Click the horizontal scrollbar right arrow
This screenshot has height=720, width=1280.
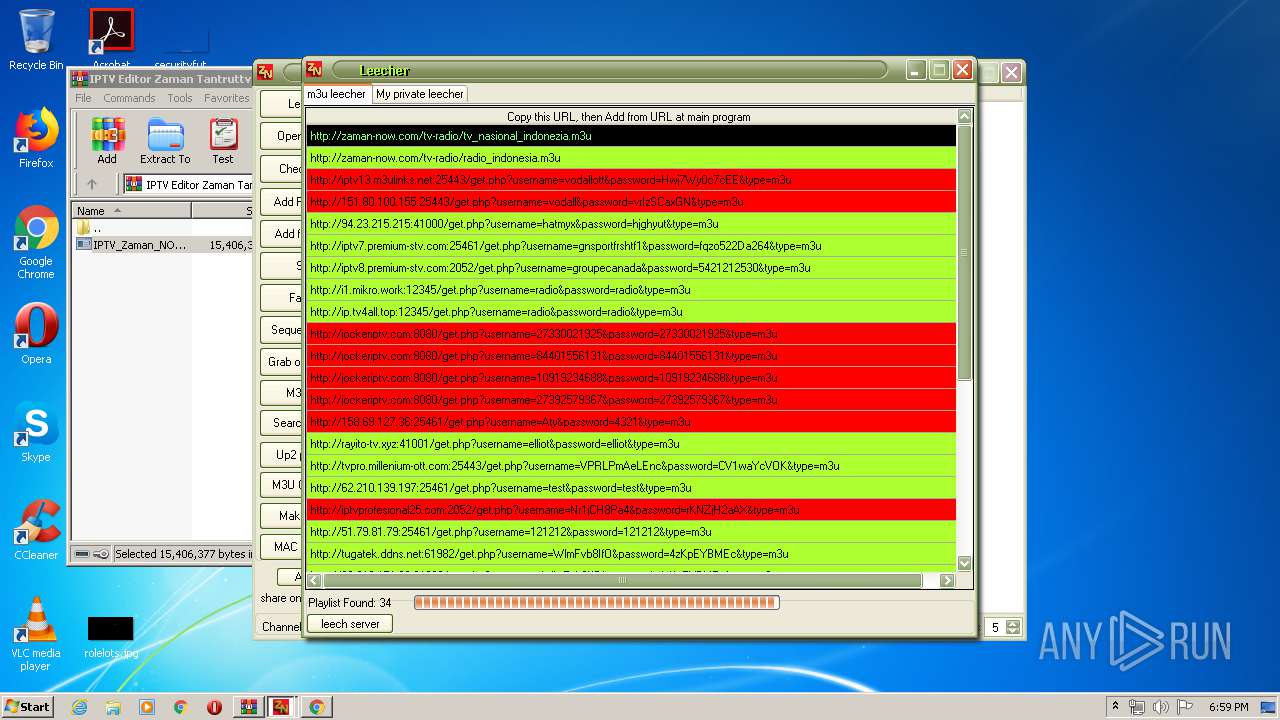point(947,580)
